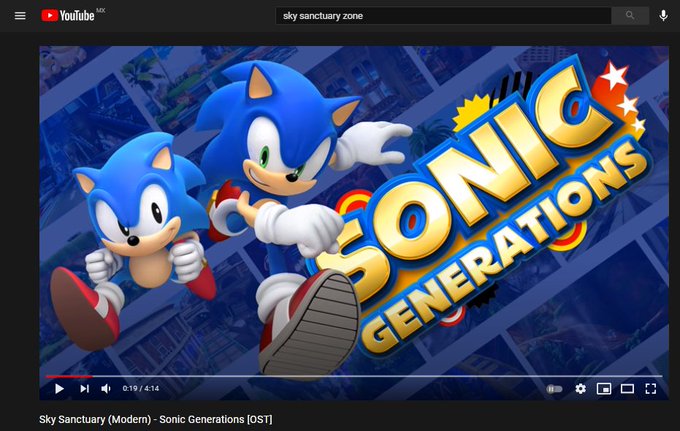Click the search field containing 'sky sanctuary zone'
The width and height of the screenshot is (680, 431).
443,16
